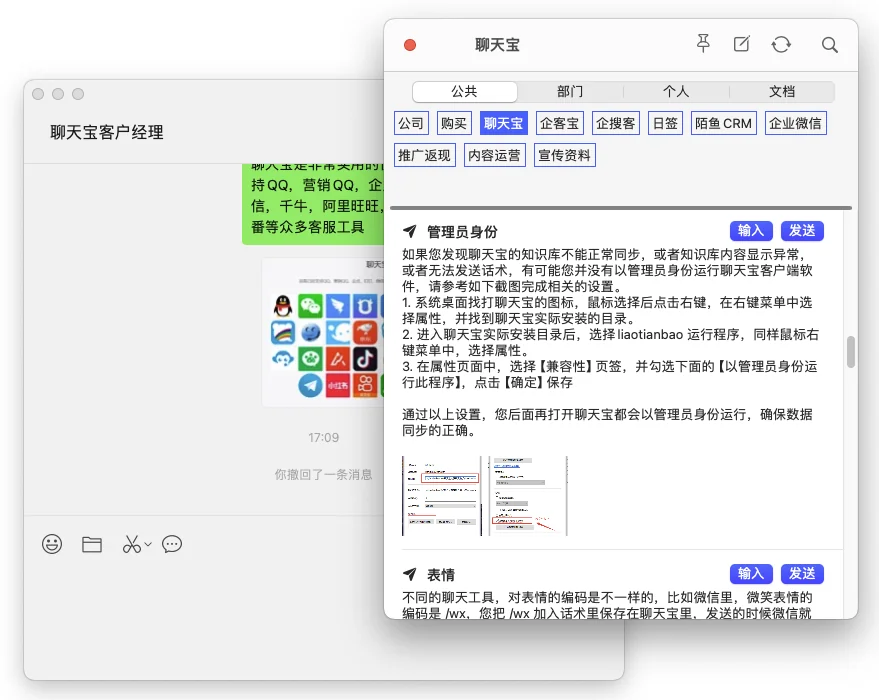Click the 17:09 timestamp in chat
Viewport: 879px width, 700px height.
323,438
